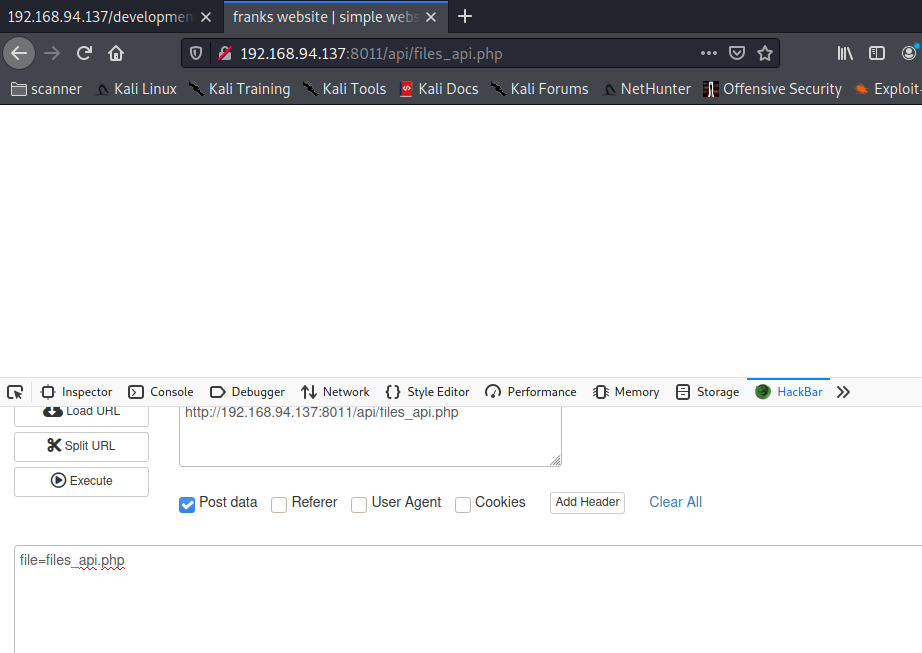
Task: Open the Kali Training bookmark
Action: click(x=239, y=89)
